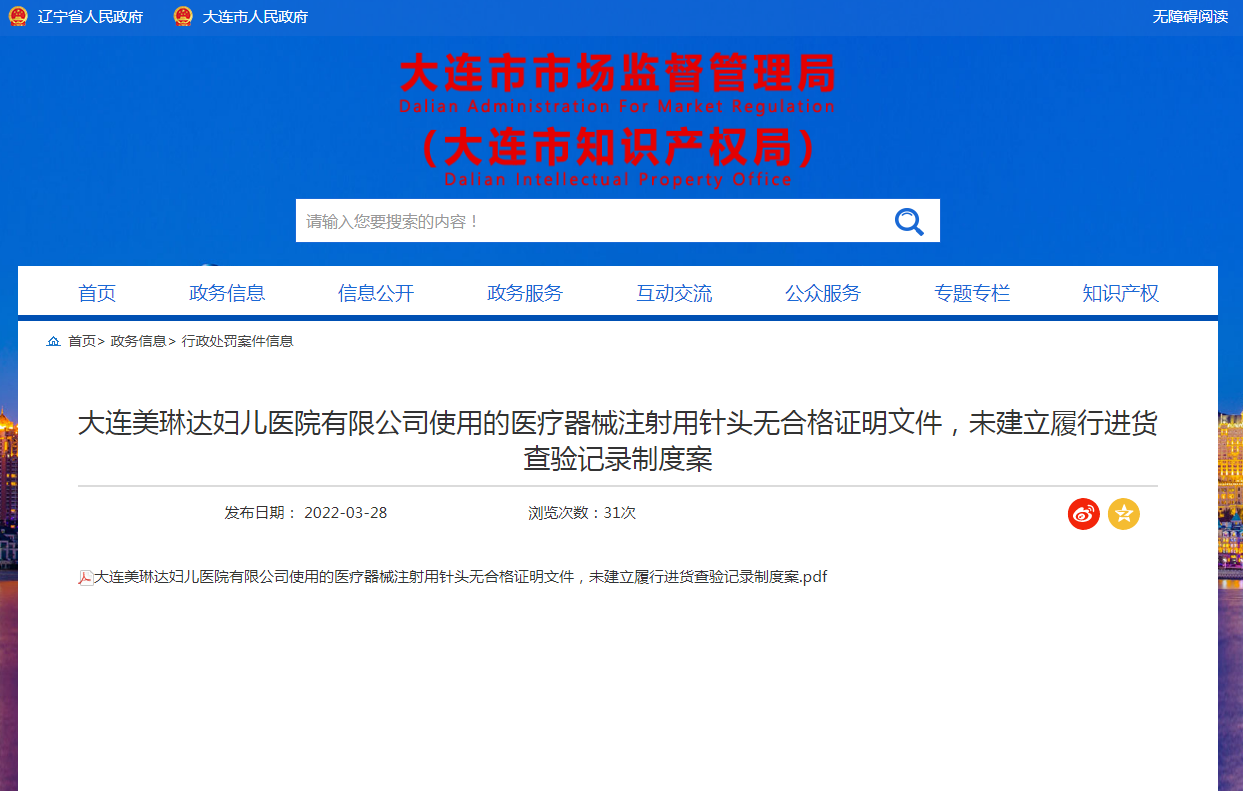Screen dimensions: 1243x791
Task: Open 互动交流 navigation item
Action: click(x=674, y=293)
